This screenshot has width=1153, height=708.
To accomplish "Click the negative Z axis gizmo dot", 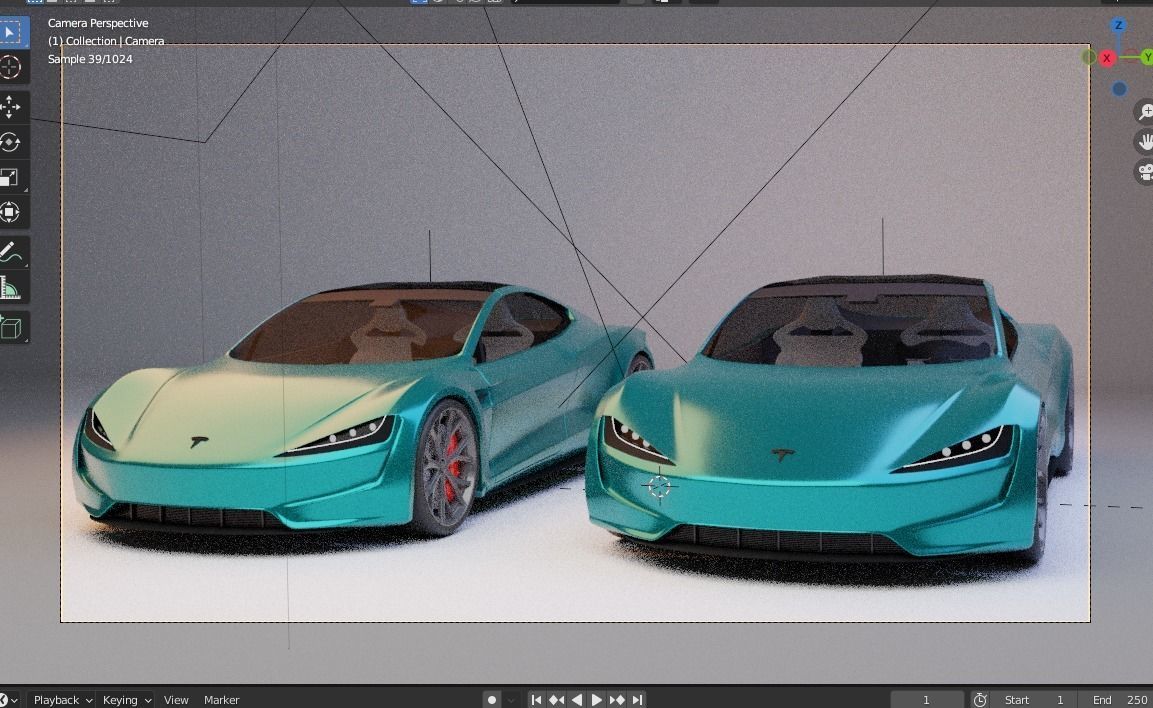I will click(x=1119, y=89).
